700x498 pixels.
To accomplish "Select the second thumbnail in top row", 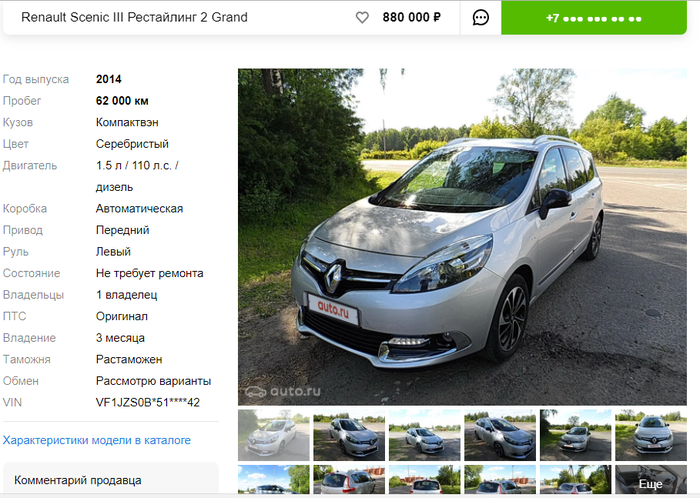I will [x=349, y=435].
